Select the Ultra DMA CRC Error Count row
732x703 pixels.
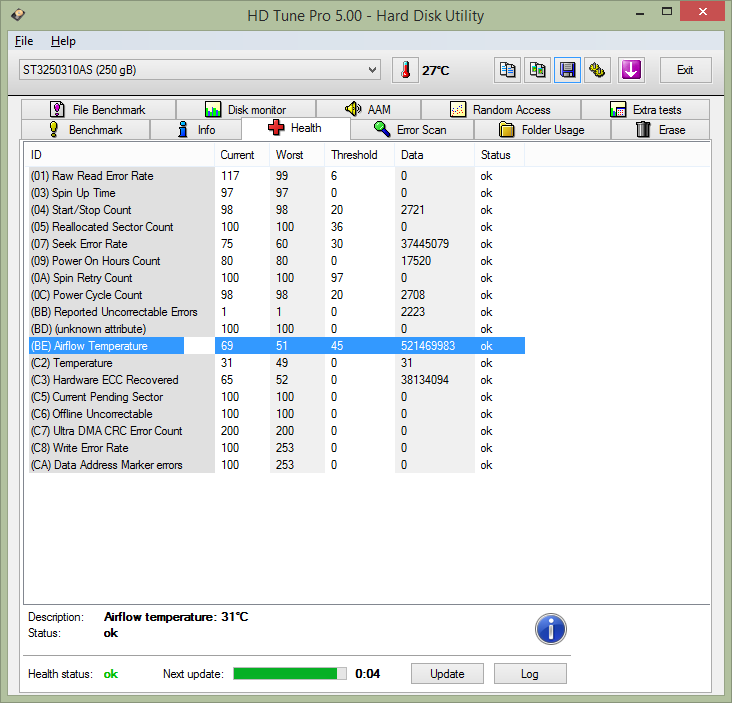[x=276, y=431]
